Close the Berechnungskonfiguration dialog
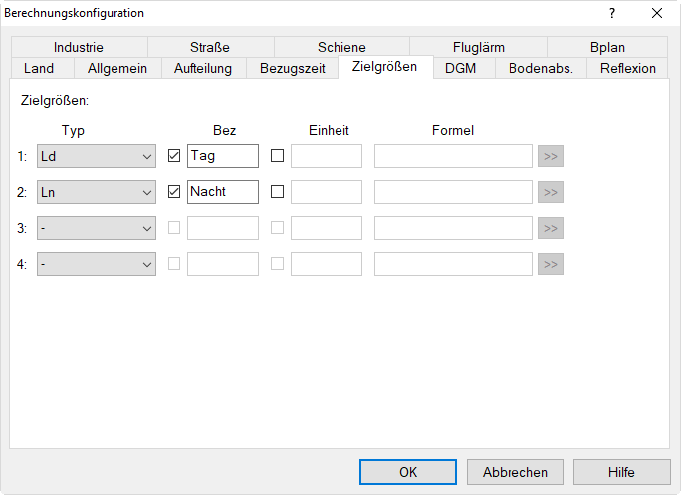This screenshot has height=495, width=681. point(657,13)
